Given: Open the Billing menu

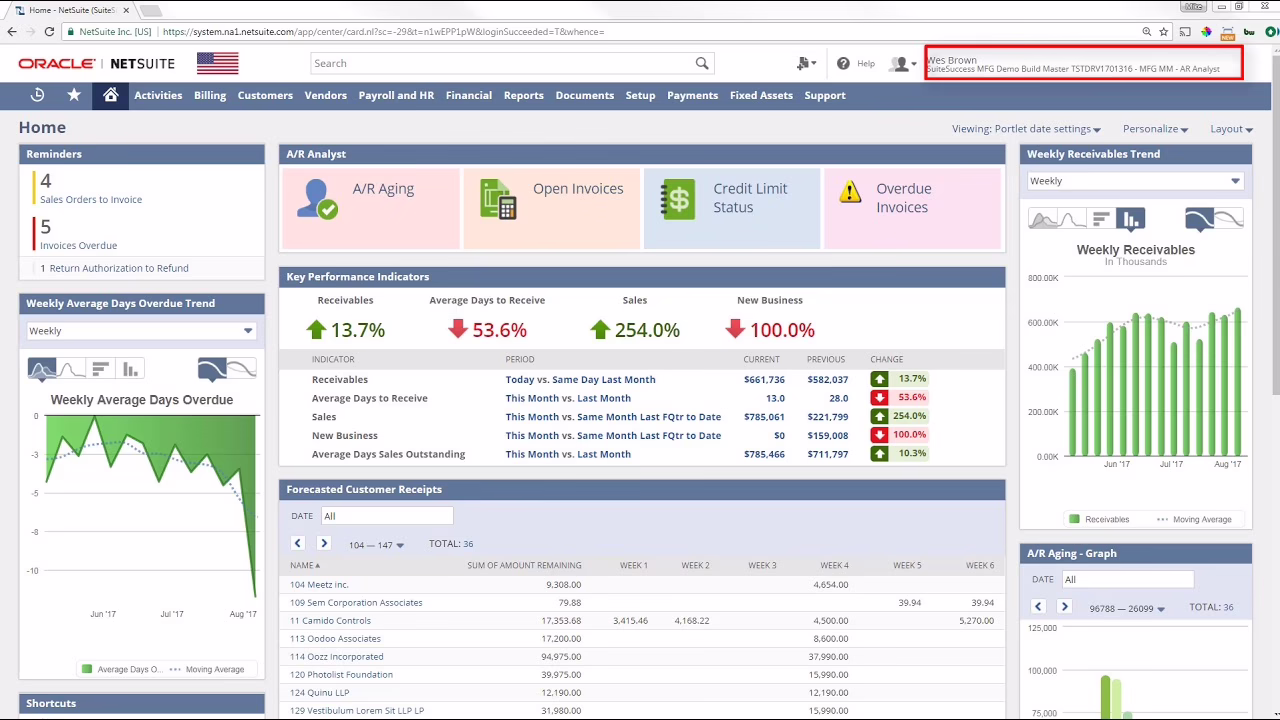Looking at the screenshot, I should click(210, 95).
